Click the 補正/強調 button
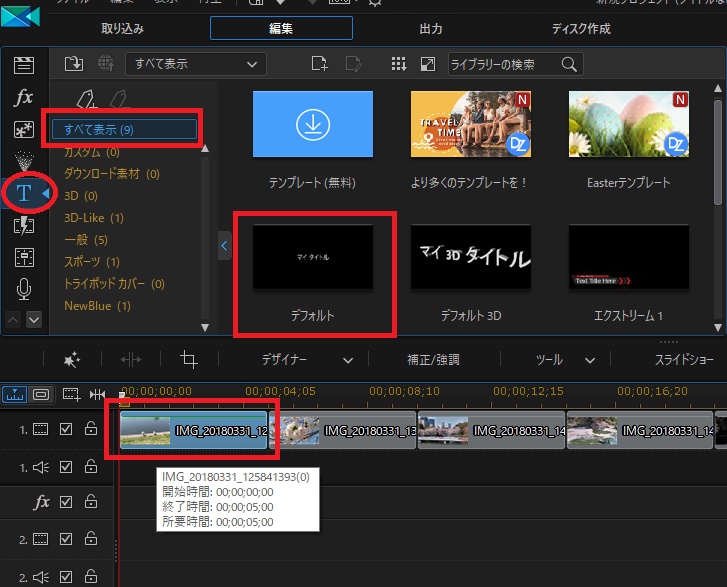Screen dimensions: 727x587 coord(434,359)
